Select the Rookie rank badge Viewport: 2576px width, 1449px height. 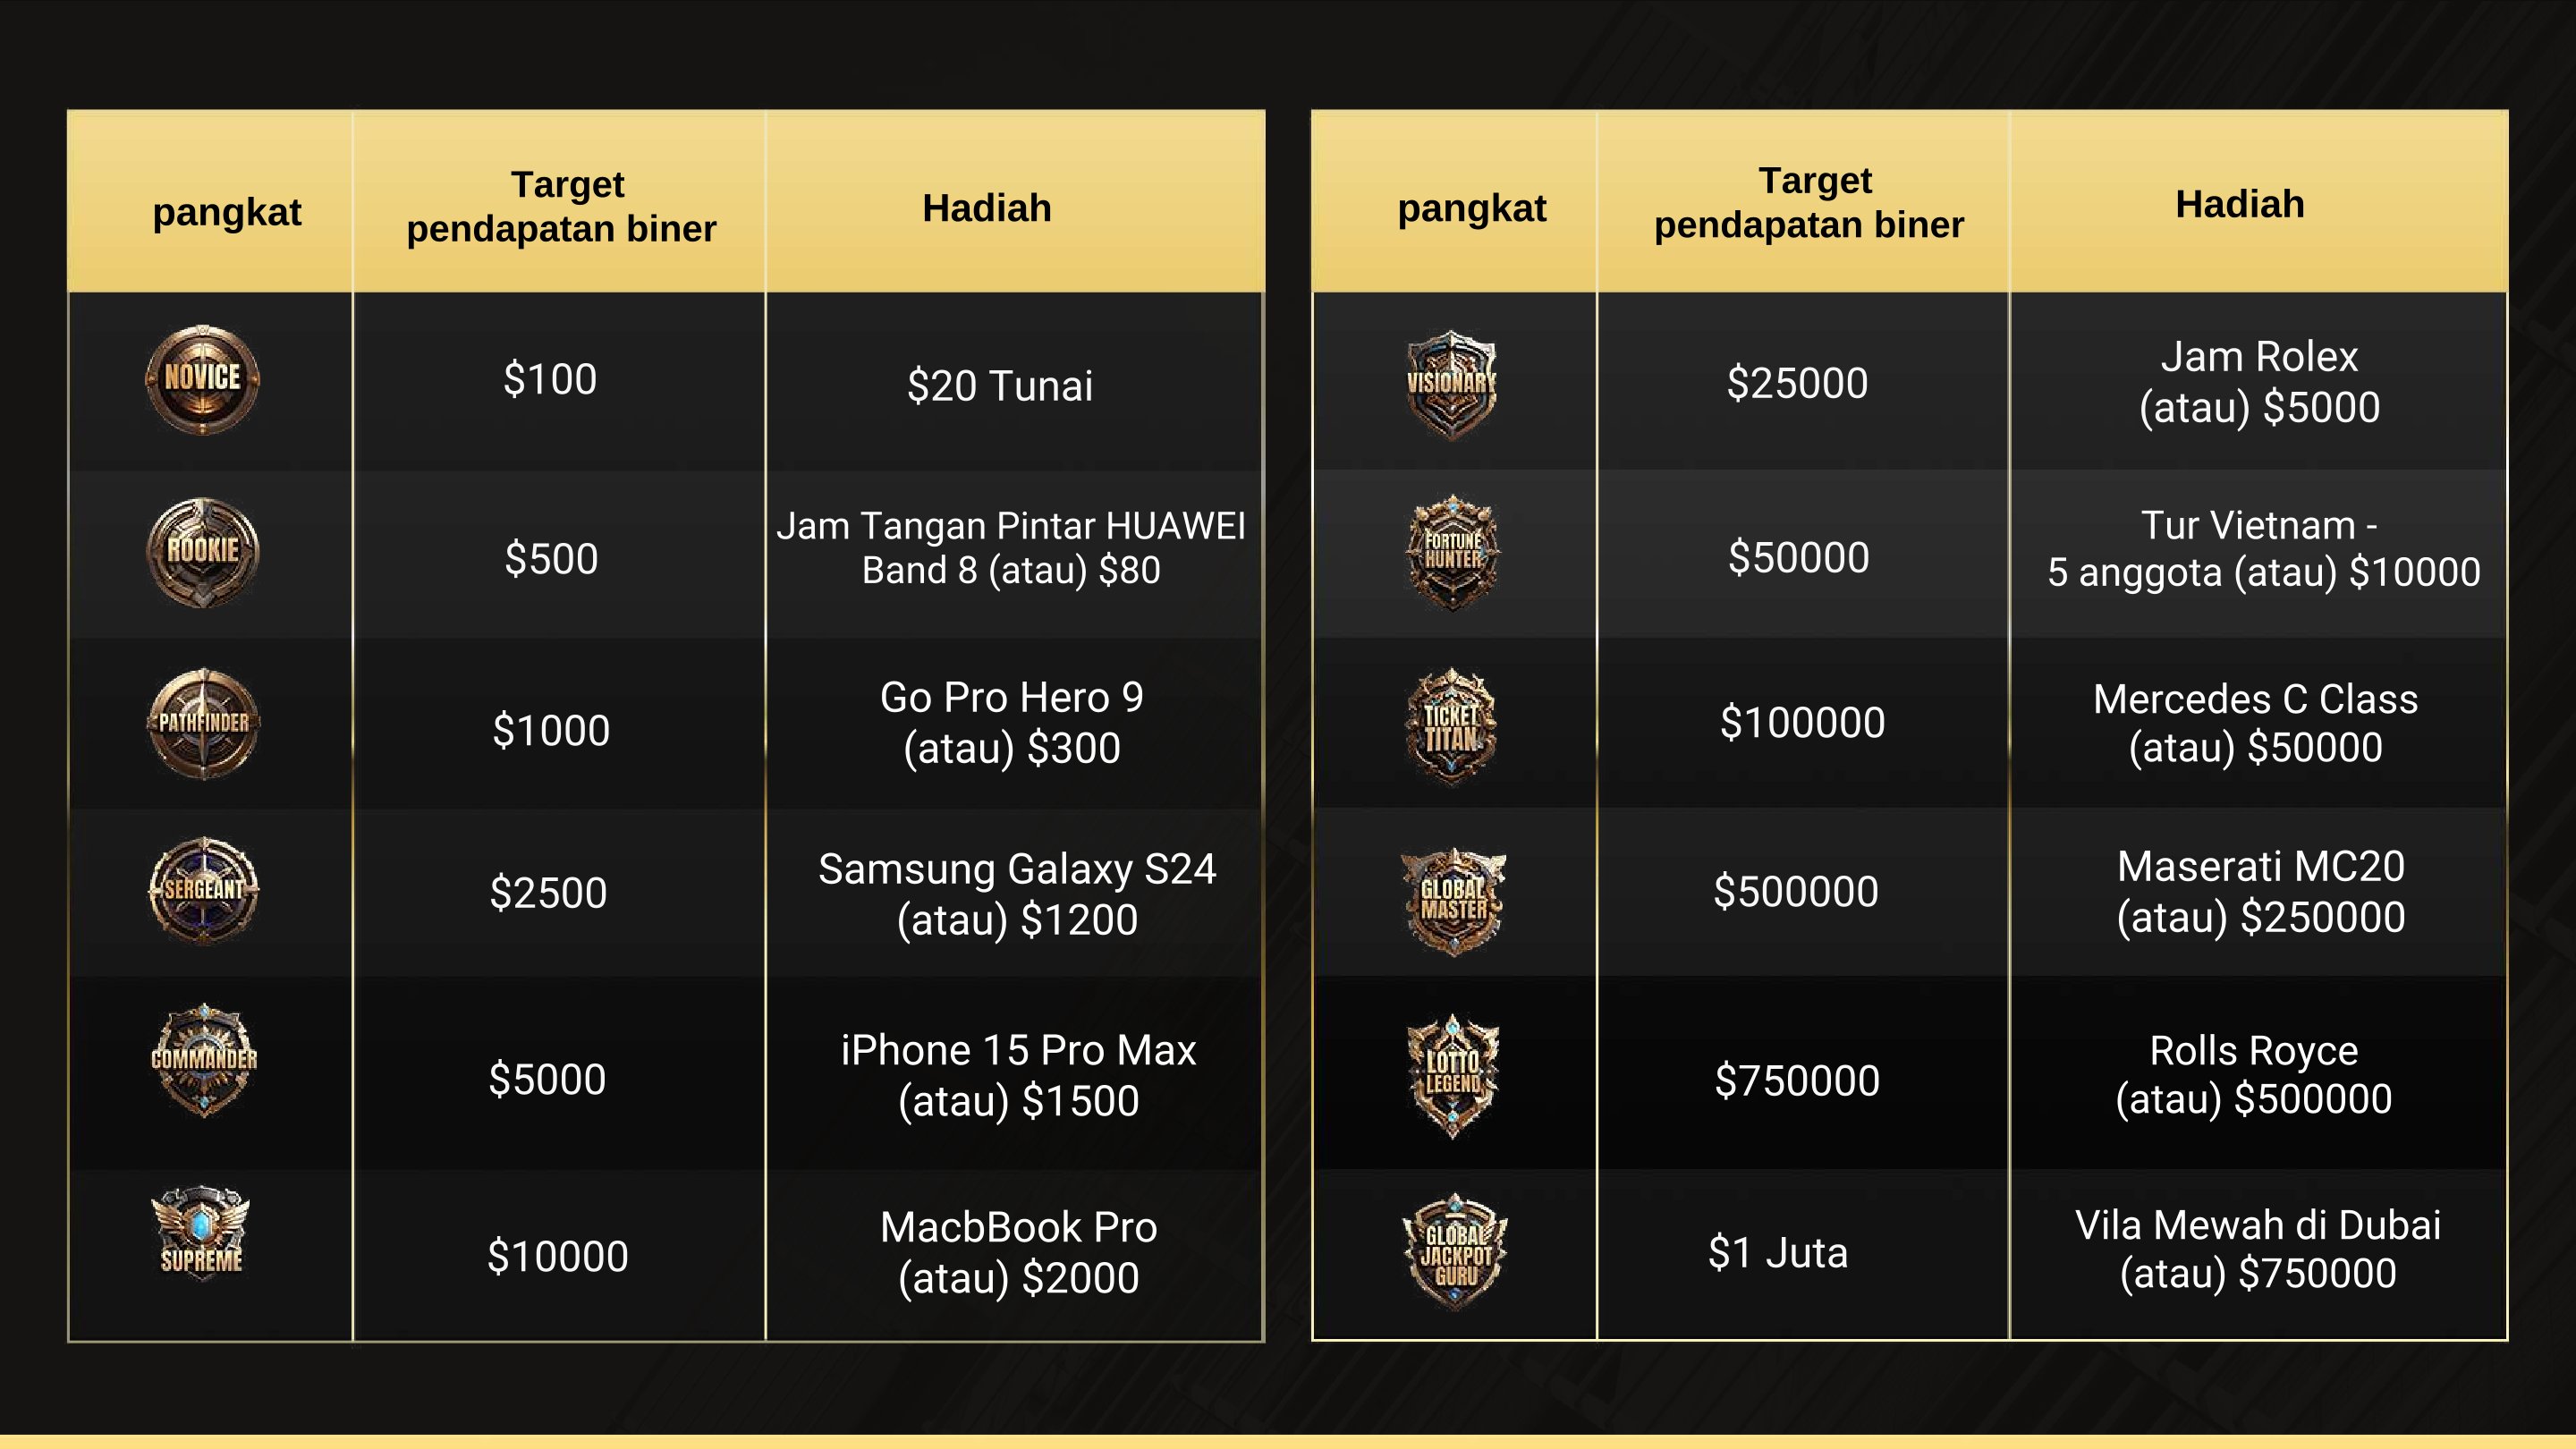point(203,552)
